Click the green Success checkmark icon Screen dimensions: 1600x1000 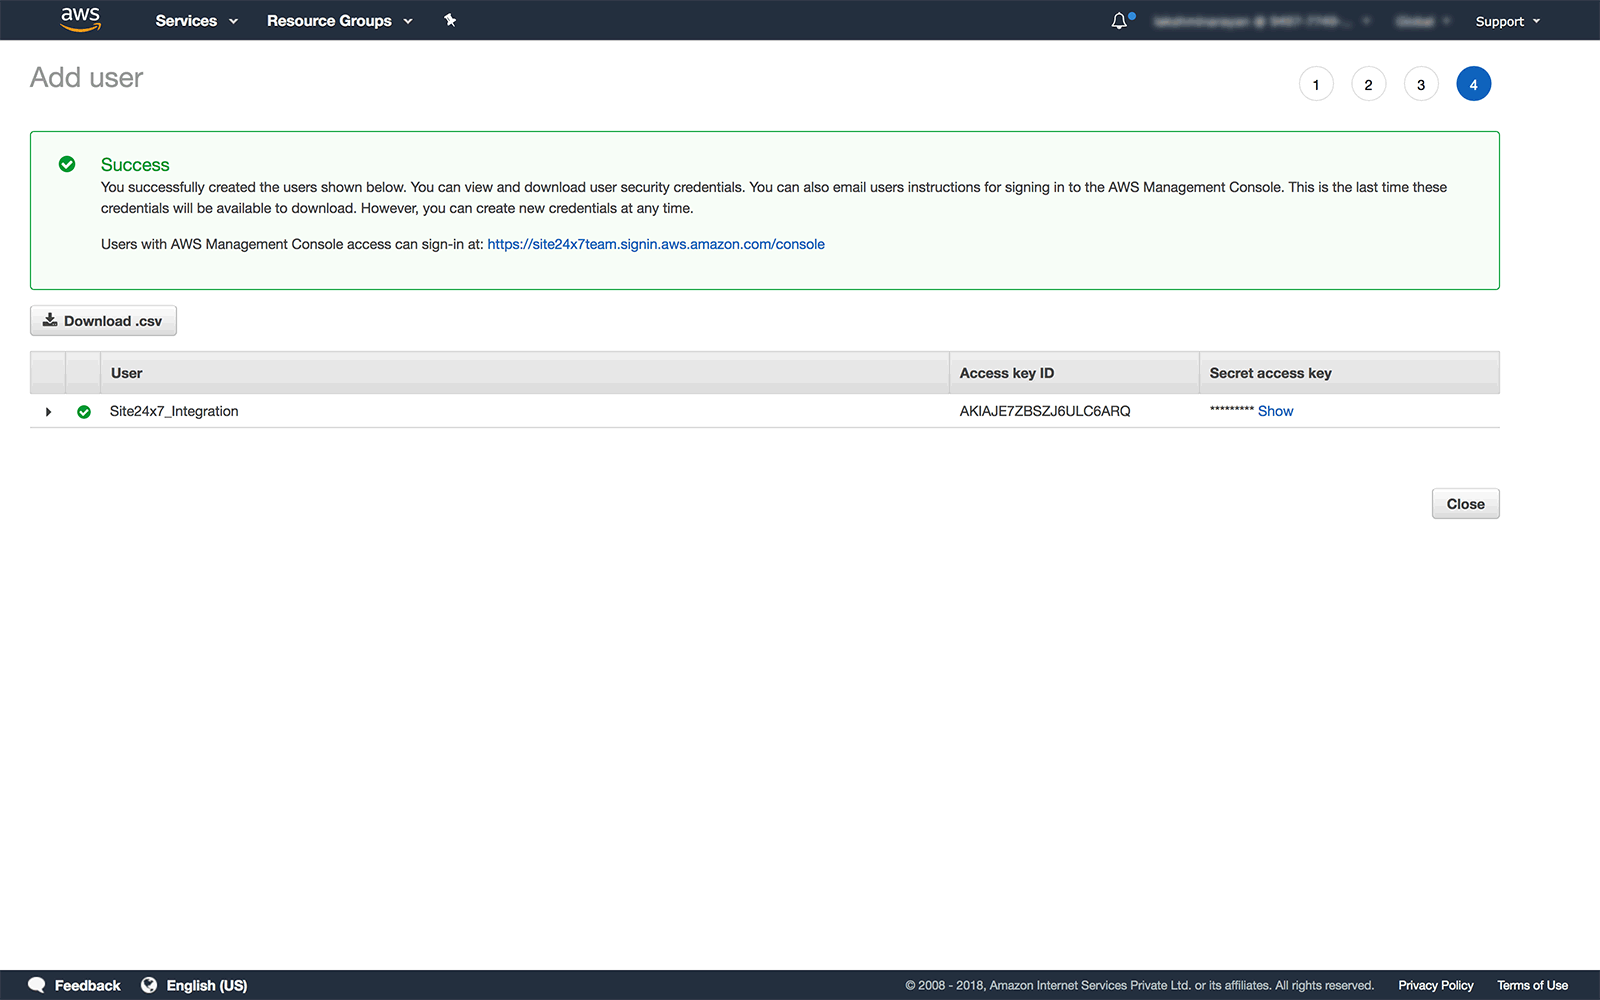point(67,164)
